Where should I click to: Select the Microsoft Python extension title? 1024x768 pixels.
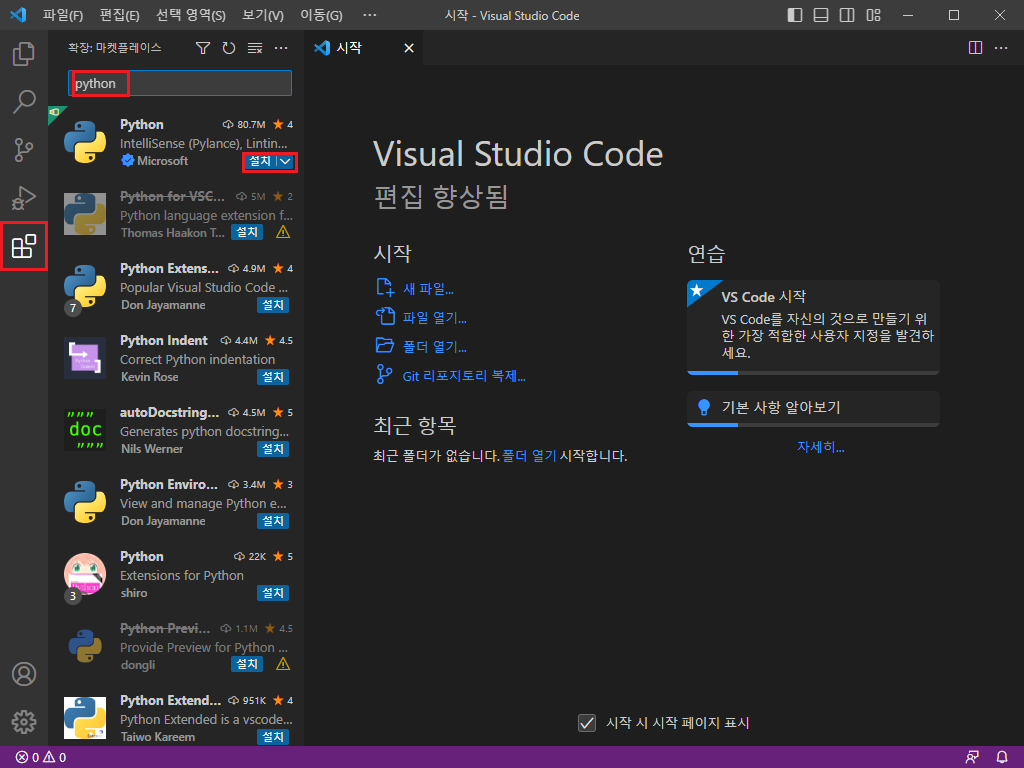pos(142,125)
